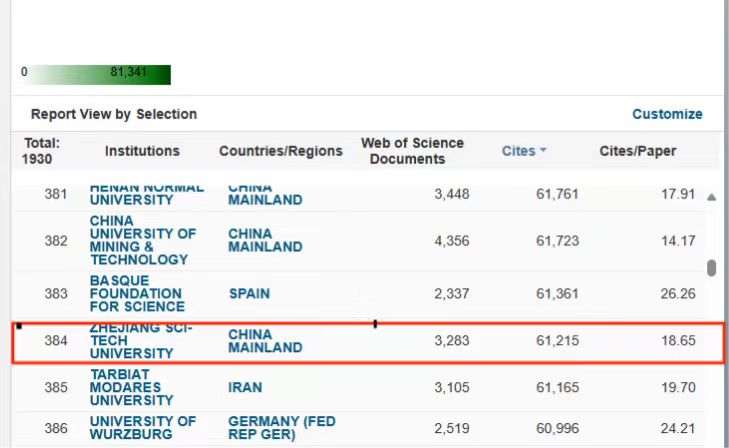Click the Customize link

click(667, 114)
